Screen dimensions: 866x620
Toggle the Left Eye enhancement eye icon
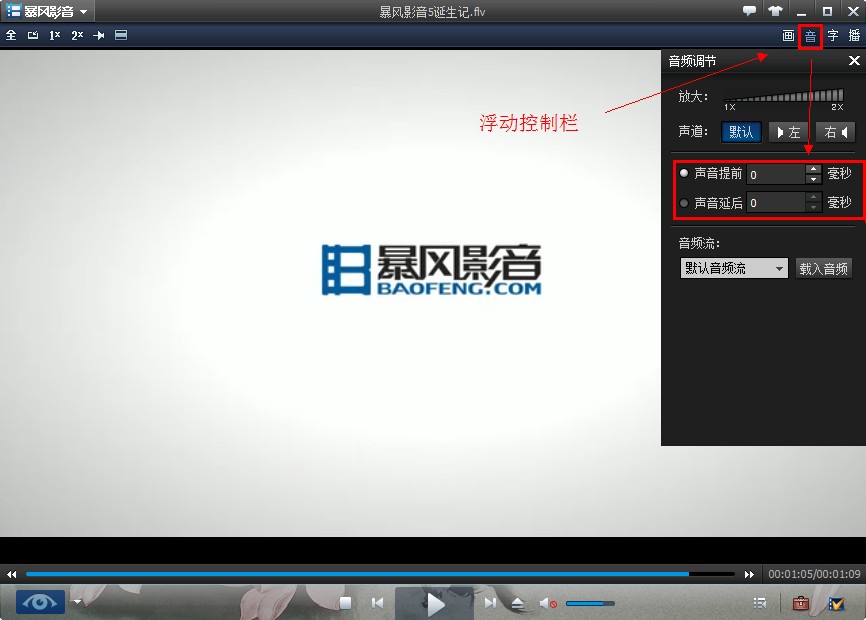pyautogui.click(x=38, y=603)
